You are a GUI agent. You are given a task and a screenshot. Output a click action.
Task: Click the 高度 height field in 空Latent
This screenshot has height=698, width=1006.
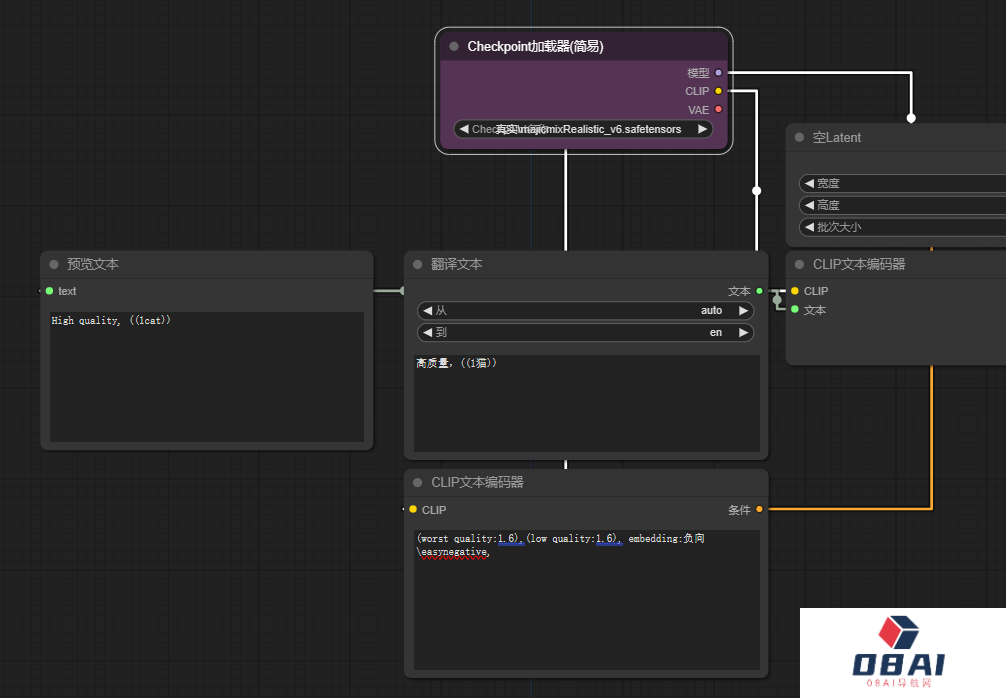pyautogui.click(x=903, y=205)
